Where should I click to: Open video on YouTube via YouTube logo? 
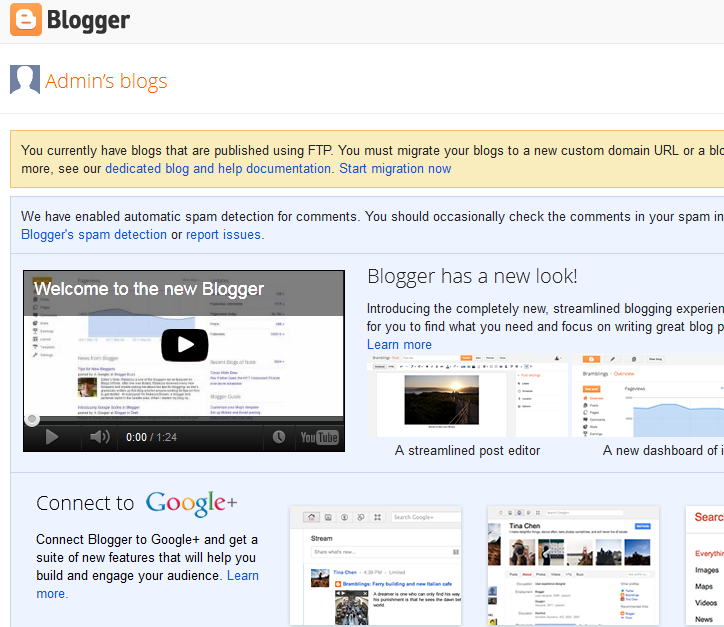(320, 437)
